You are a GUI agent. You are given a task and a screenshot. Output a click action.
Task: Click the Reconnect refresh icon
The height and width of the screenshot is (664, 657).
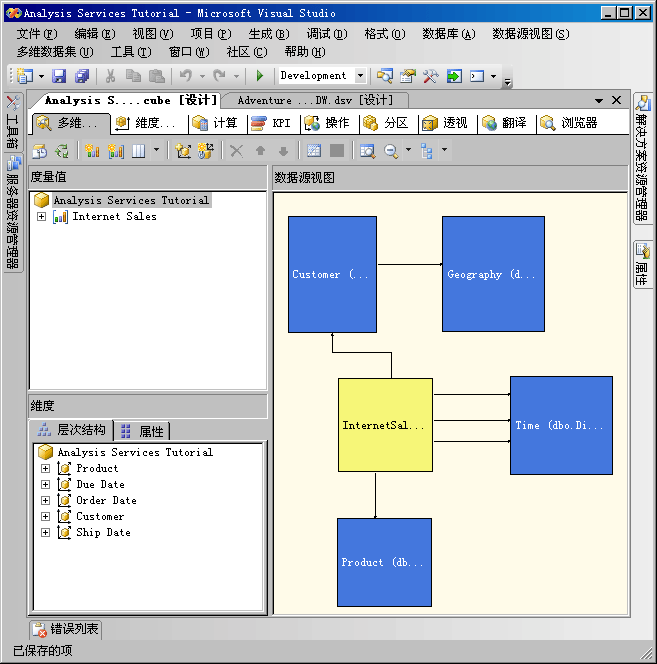point(62,151)
